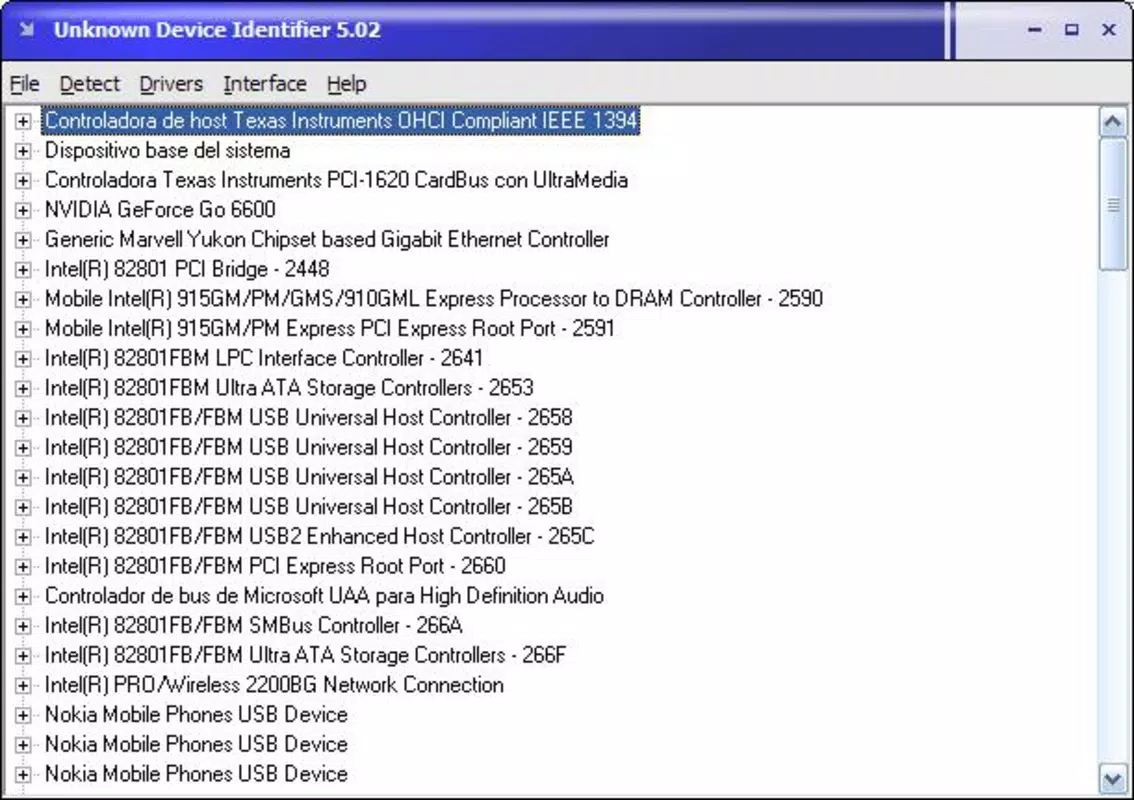Viewport: 1134px width, 800px height.
Task: Expand the USB Universal Host Controller - 2659 node
Action: (23, 447)
